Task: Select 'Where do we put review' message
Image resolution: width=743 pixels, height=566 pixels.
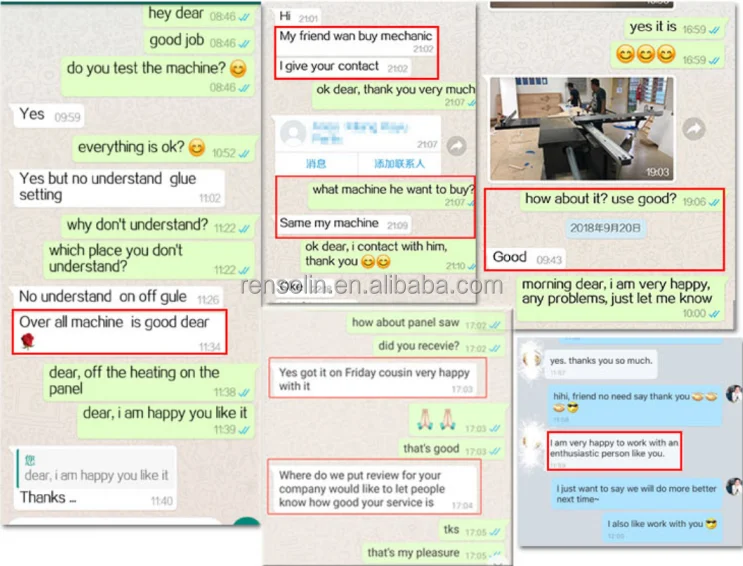Action: 374,488
